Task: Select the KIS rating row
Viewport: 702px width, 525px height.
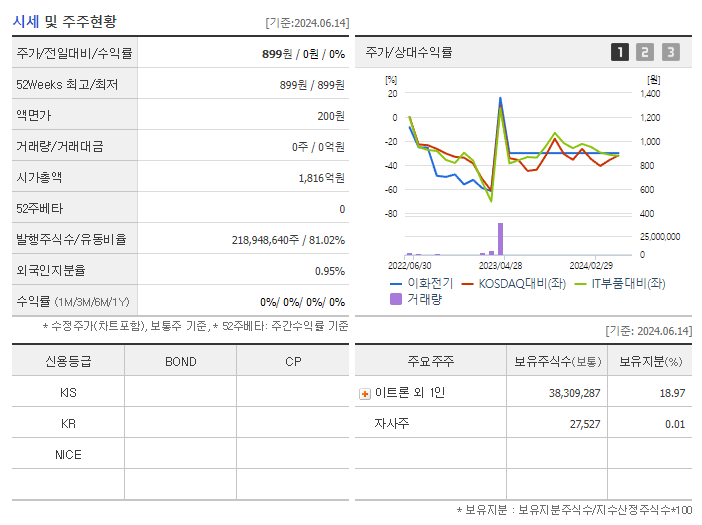Action: (180, 393)
